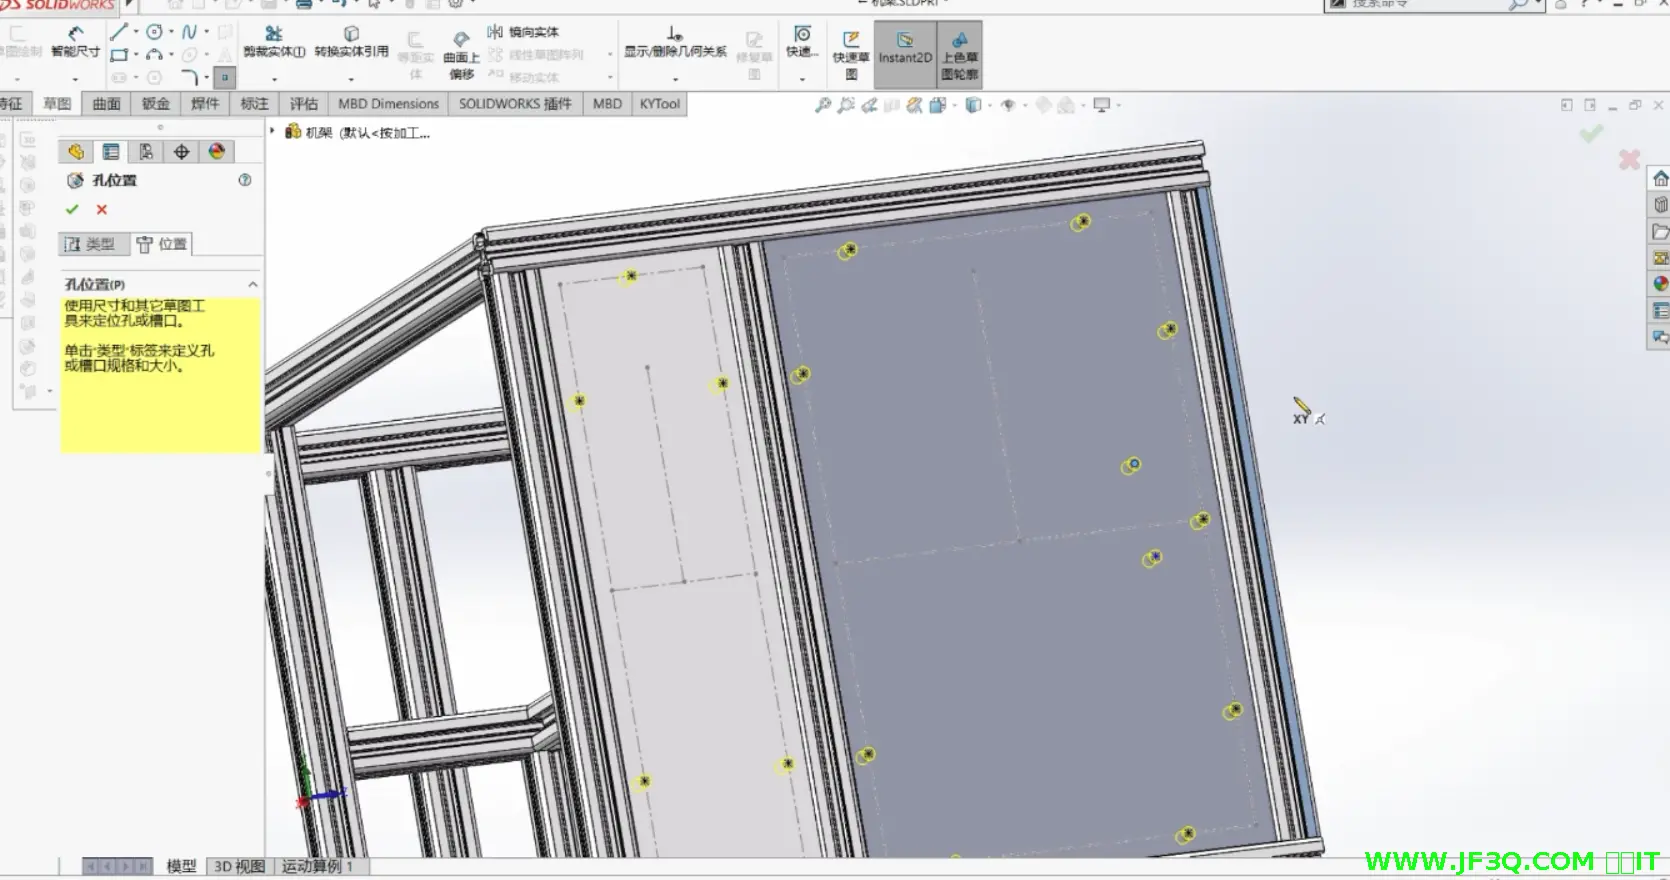Select the 智能尺寸 smart dimension tool

(75, 41)
